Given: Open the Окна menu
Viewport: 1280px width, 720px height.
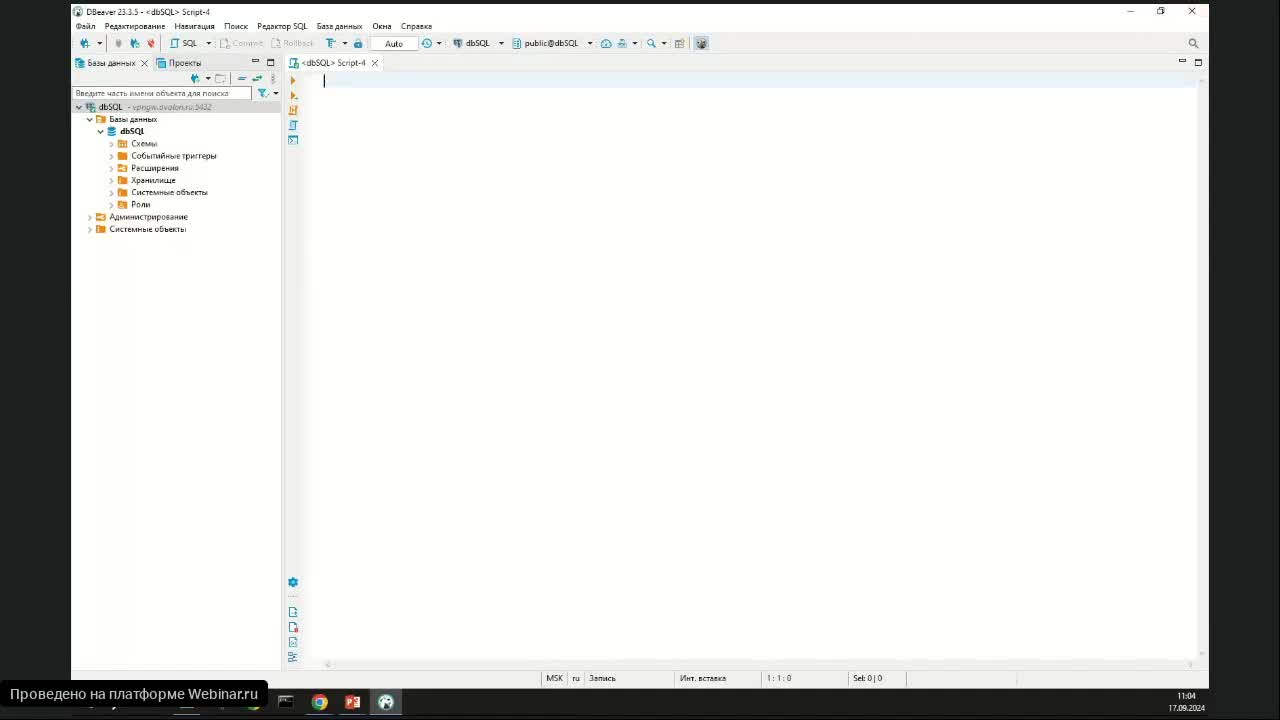Looking at the screenshot, I should click(382, 26).
